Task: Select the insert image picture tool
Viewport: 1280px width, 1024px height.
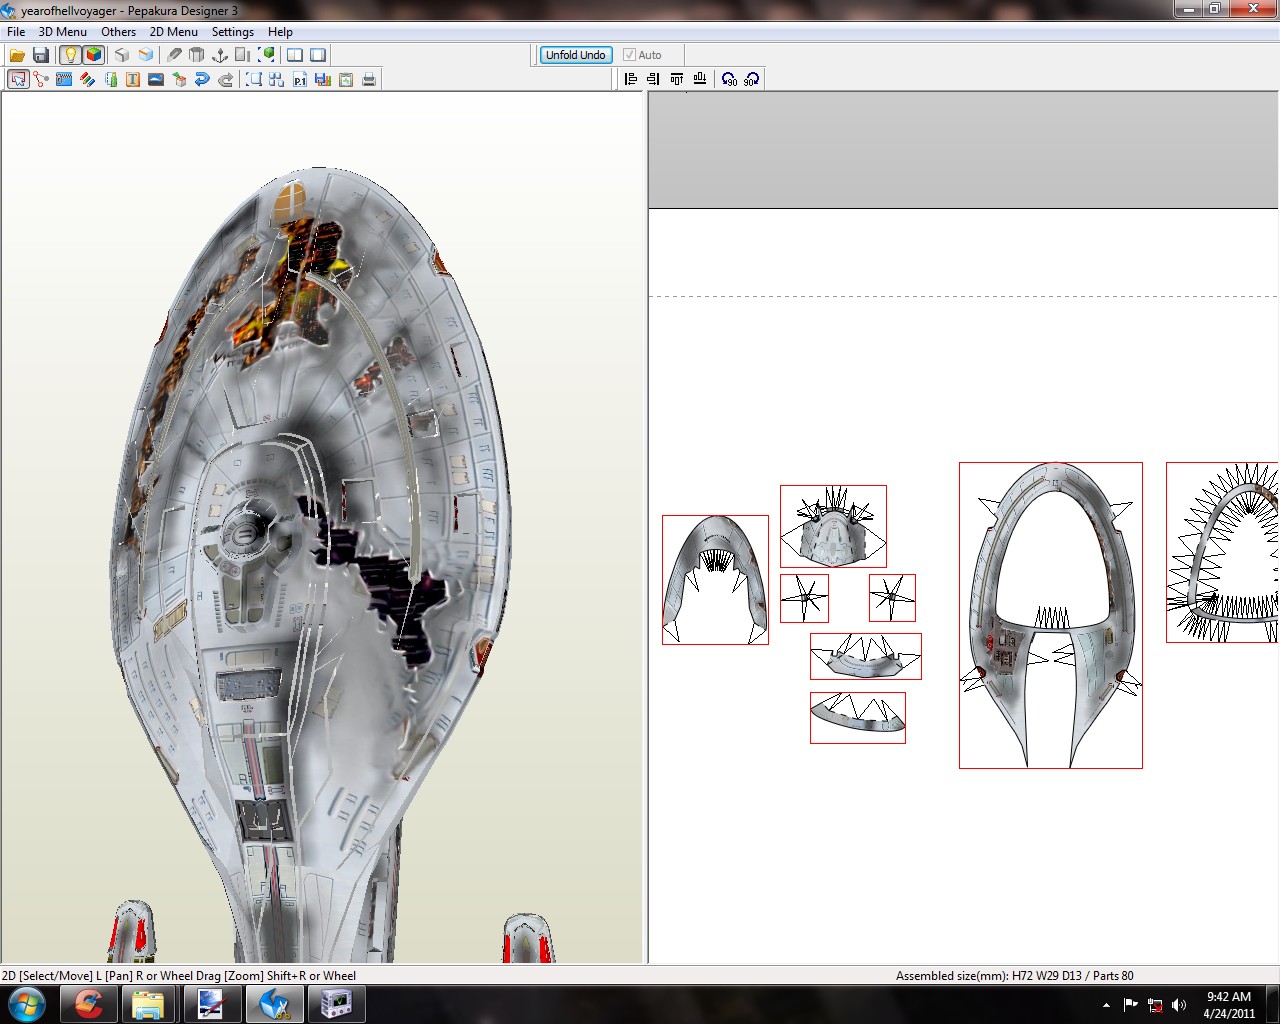Action: coord(156,79)
